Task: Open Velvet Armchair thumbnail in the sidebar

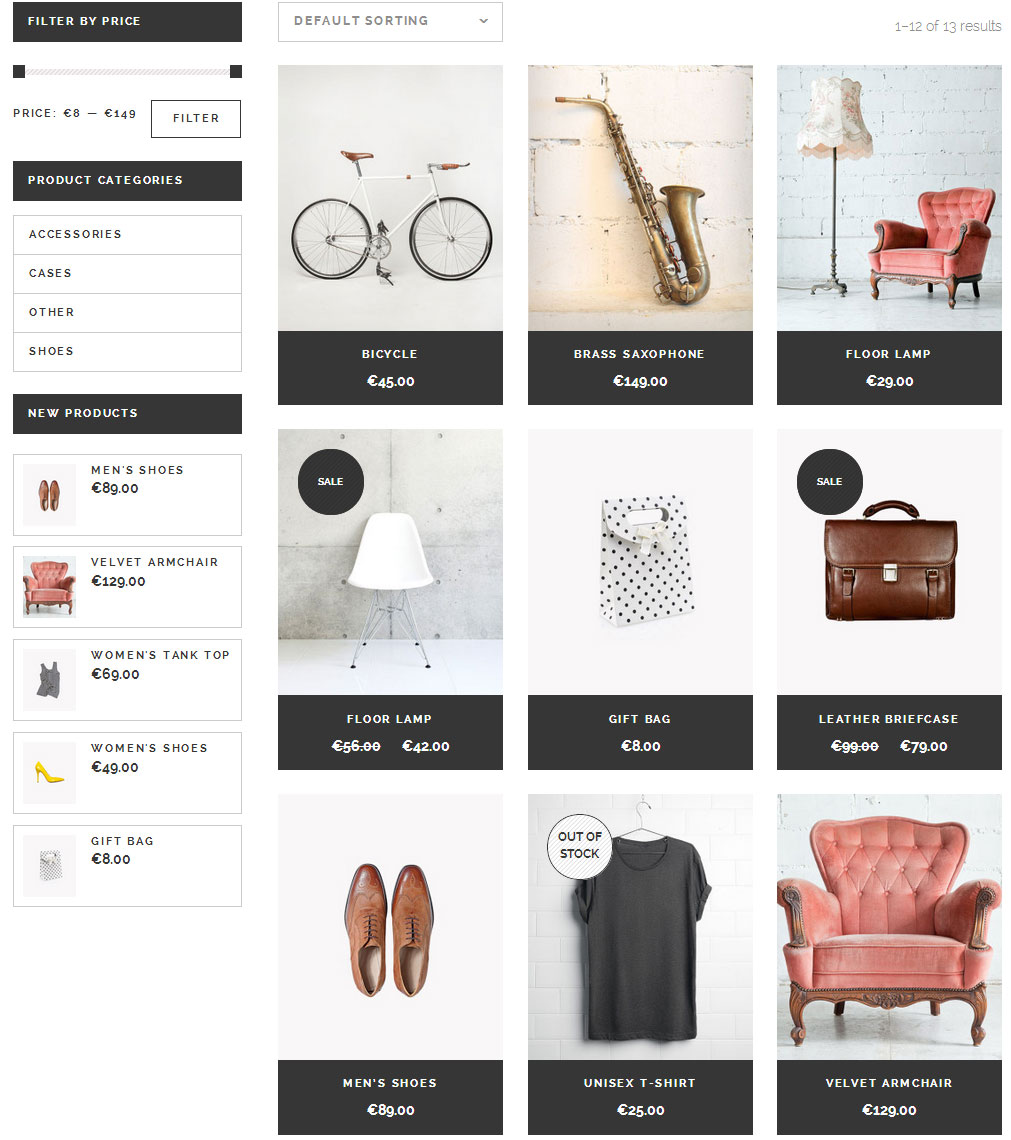Action: [x=49, y=587]
